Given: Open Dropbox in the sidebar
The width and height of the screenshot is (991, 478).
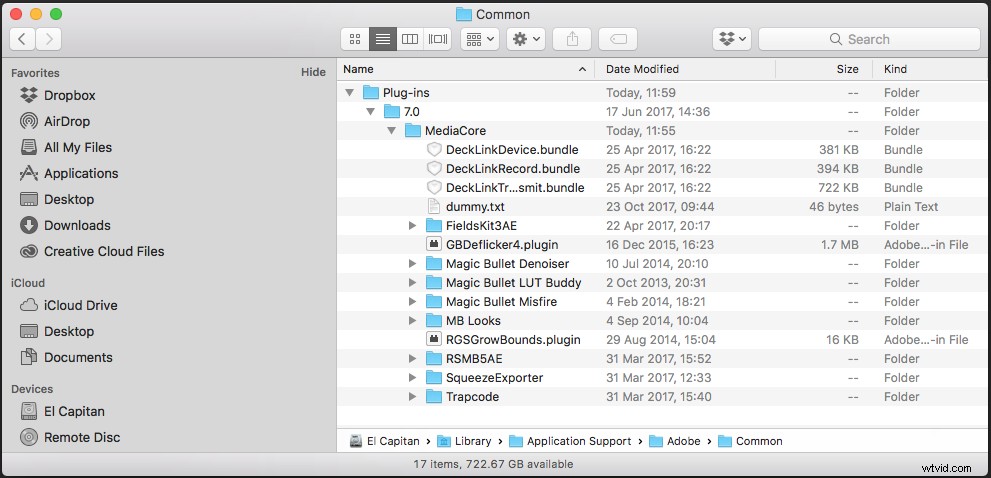Looking at the screenshot, I should click(x=70, y=95).
